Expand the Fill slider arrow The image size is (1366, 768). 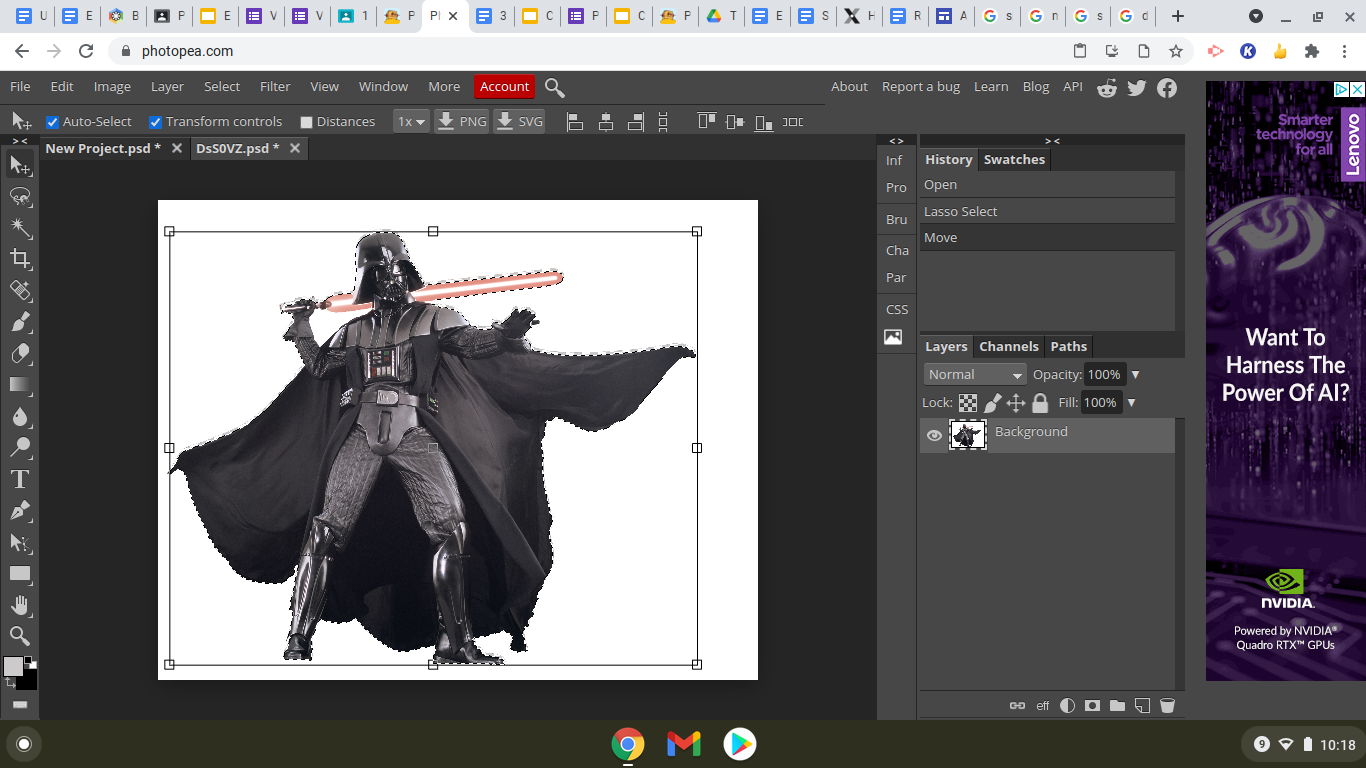(1131, 403)
